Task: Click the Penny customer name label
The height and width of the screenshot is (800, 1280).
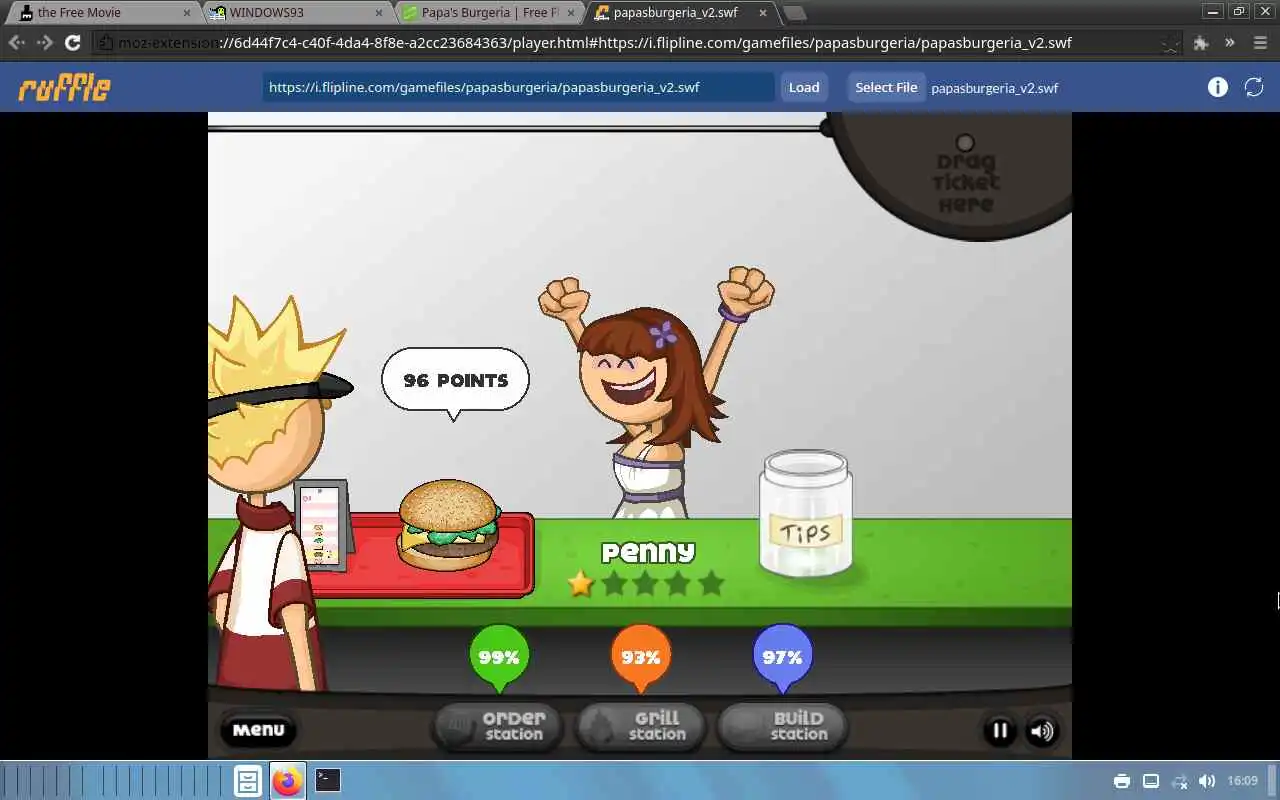Action: pyautogui.click(x=648, y=552)
